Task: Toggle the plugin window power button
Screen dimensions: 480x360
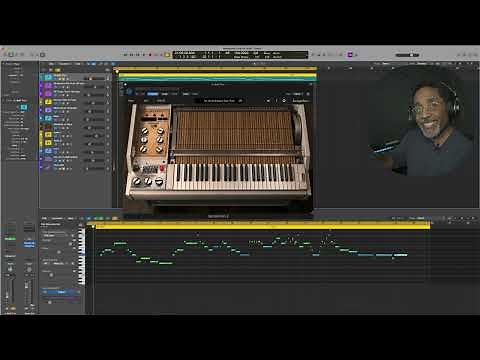Action: 130,91
